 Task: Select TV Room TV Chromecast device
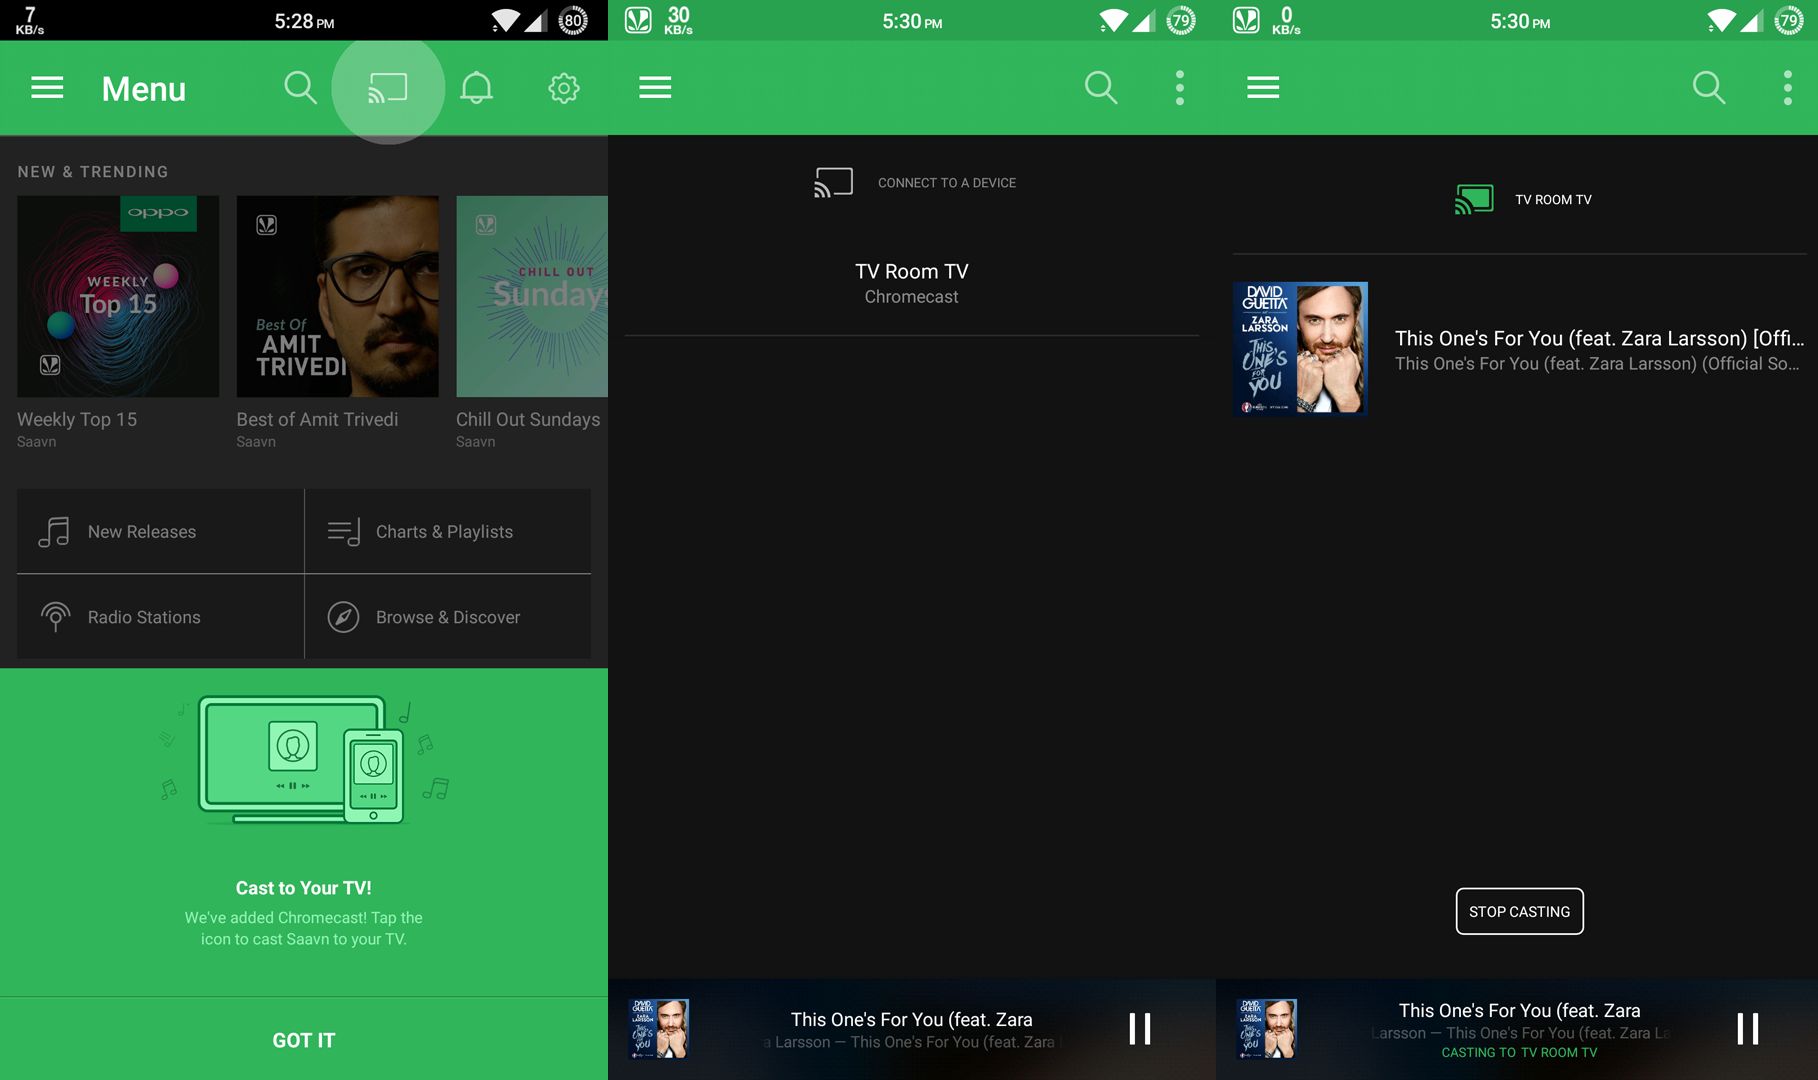(911, 283)
